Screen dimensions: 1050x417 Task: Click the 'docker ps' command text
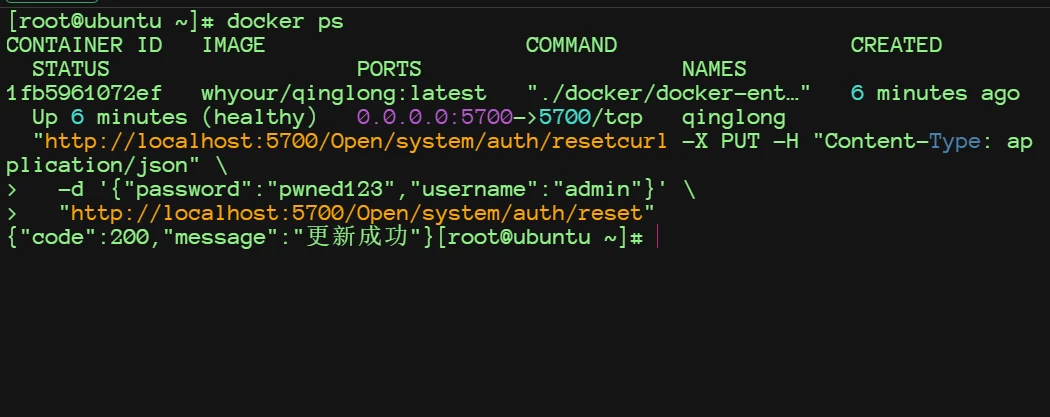pyautogui.click(x=285, y=21)
